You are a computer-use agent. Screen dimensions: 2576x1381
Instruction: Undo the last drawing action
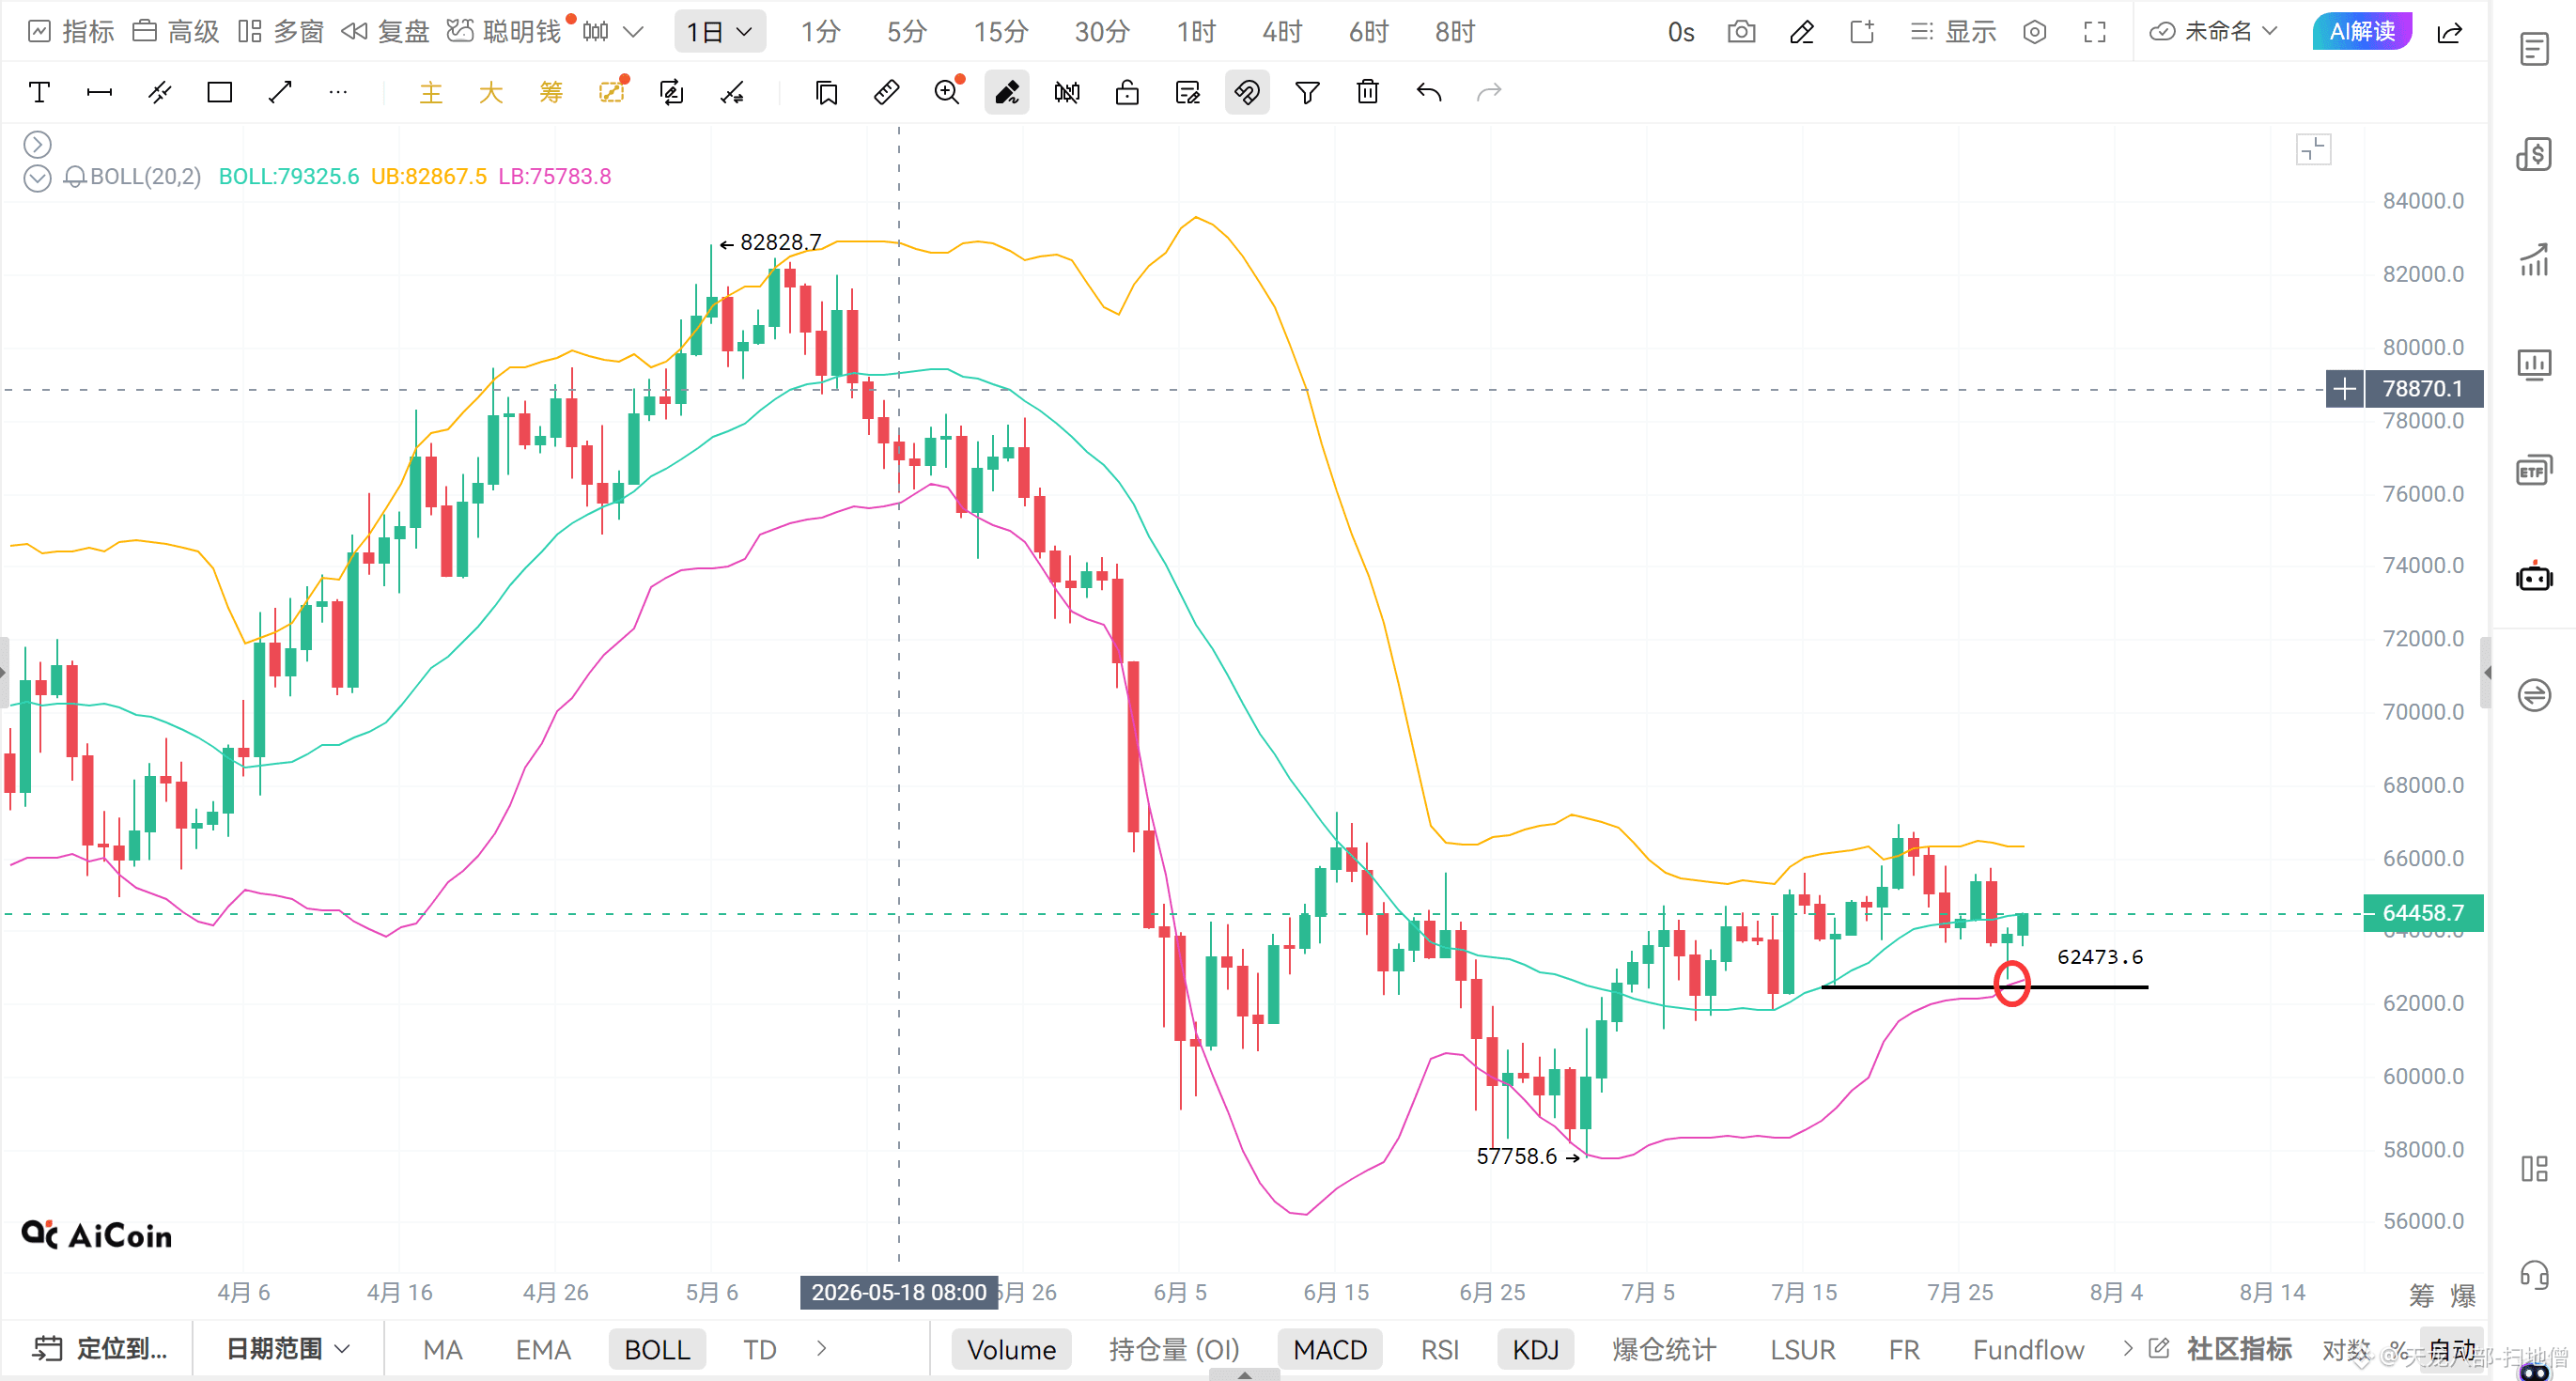click(1429, 93)
